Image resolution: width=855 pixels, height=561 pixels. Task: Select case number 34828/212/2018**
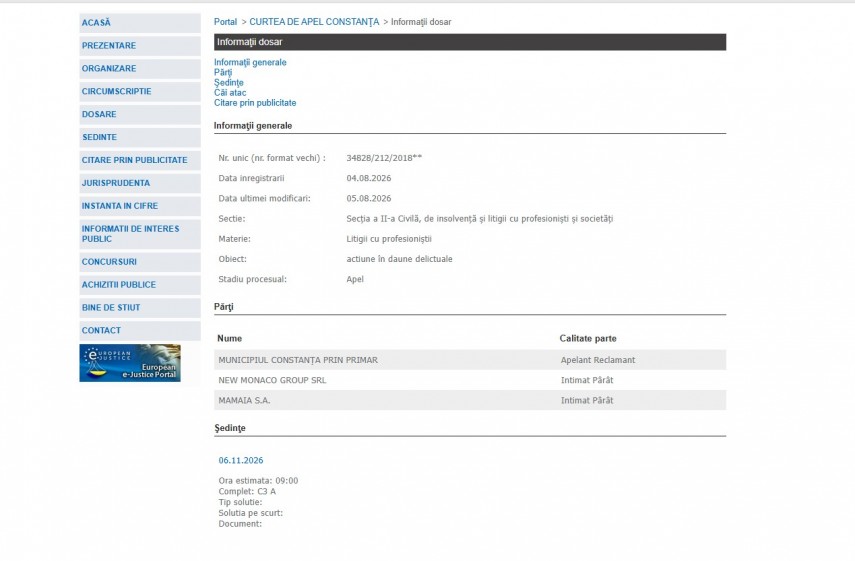click(x=384, y=158)
